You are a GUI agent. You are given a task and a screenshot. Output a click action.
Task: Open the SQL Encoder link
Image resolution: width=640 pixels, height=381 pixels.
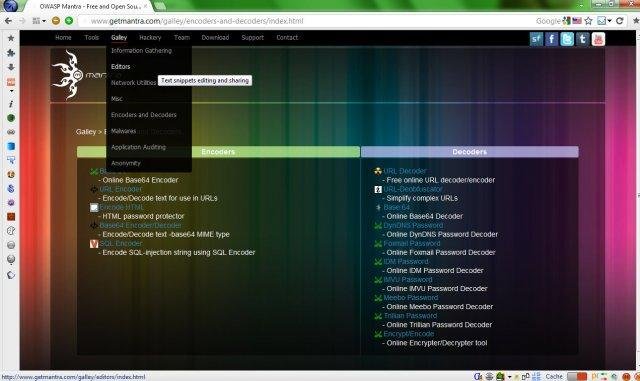click(121, 243)
